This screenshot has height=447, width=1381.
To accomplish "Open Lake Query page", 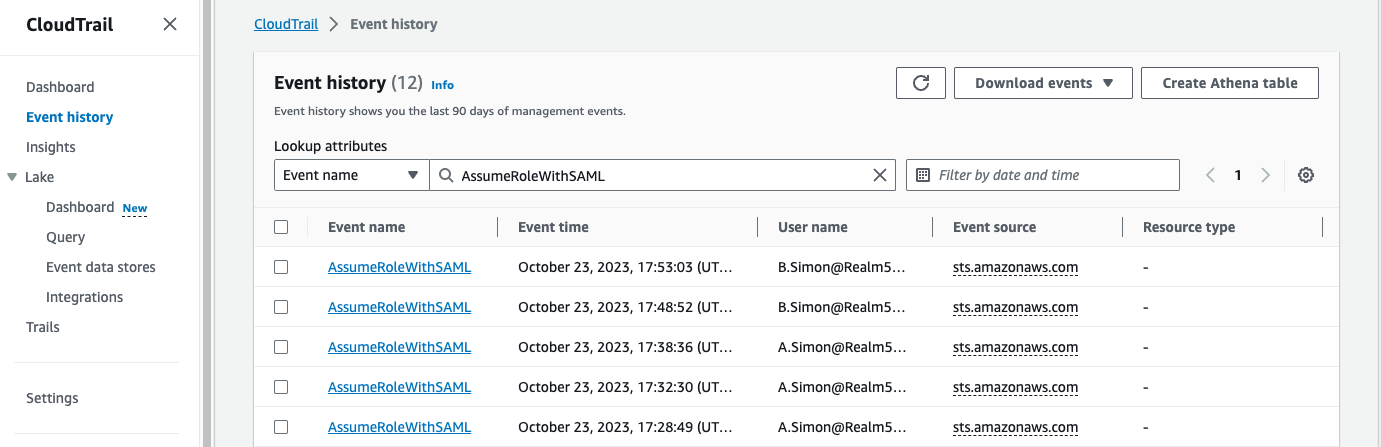I will (x=65, y=237).
